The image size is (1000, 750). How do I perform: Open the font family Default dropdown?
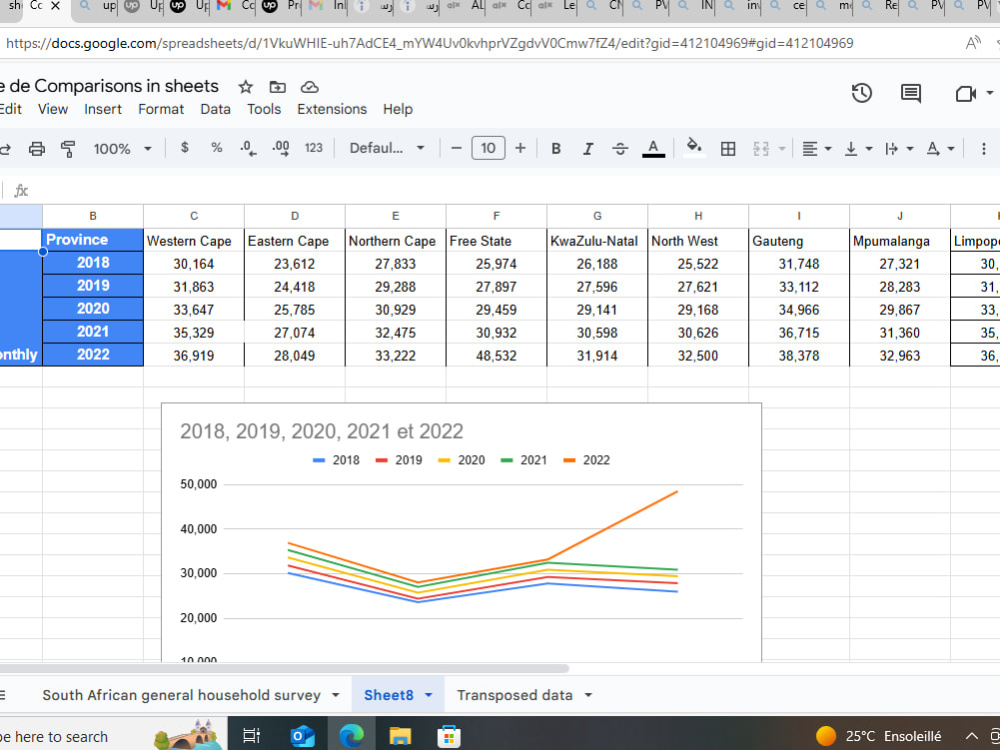[x=386, y=148]
